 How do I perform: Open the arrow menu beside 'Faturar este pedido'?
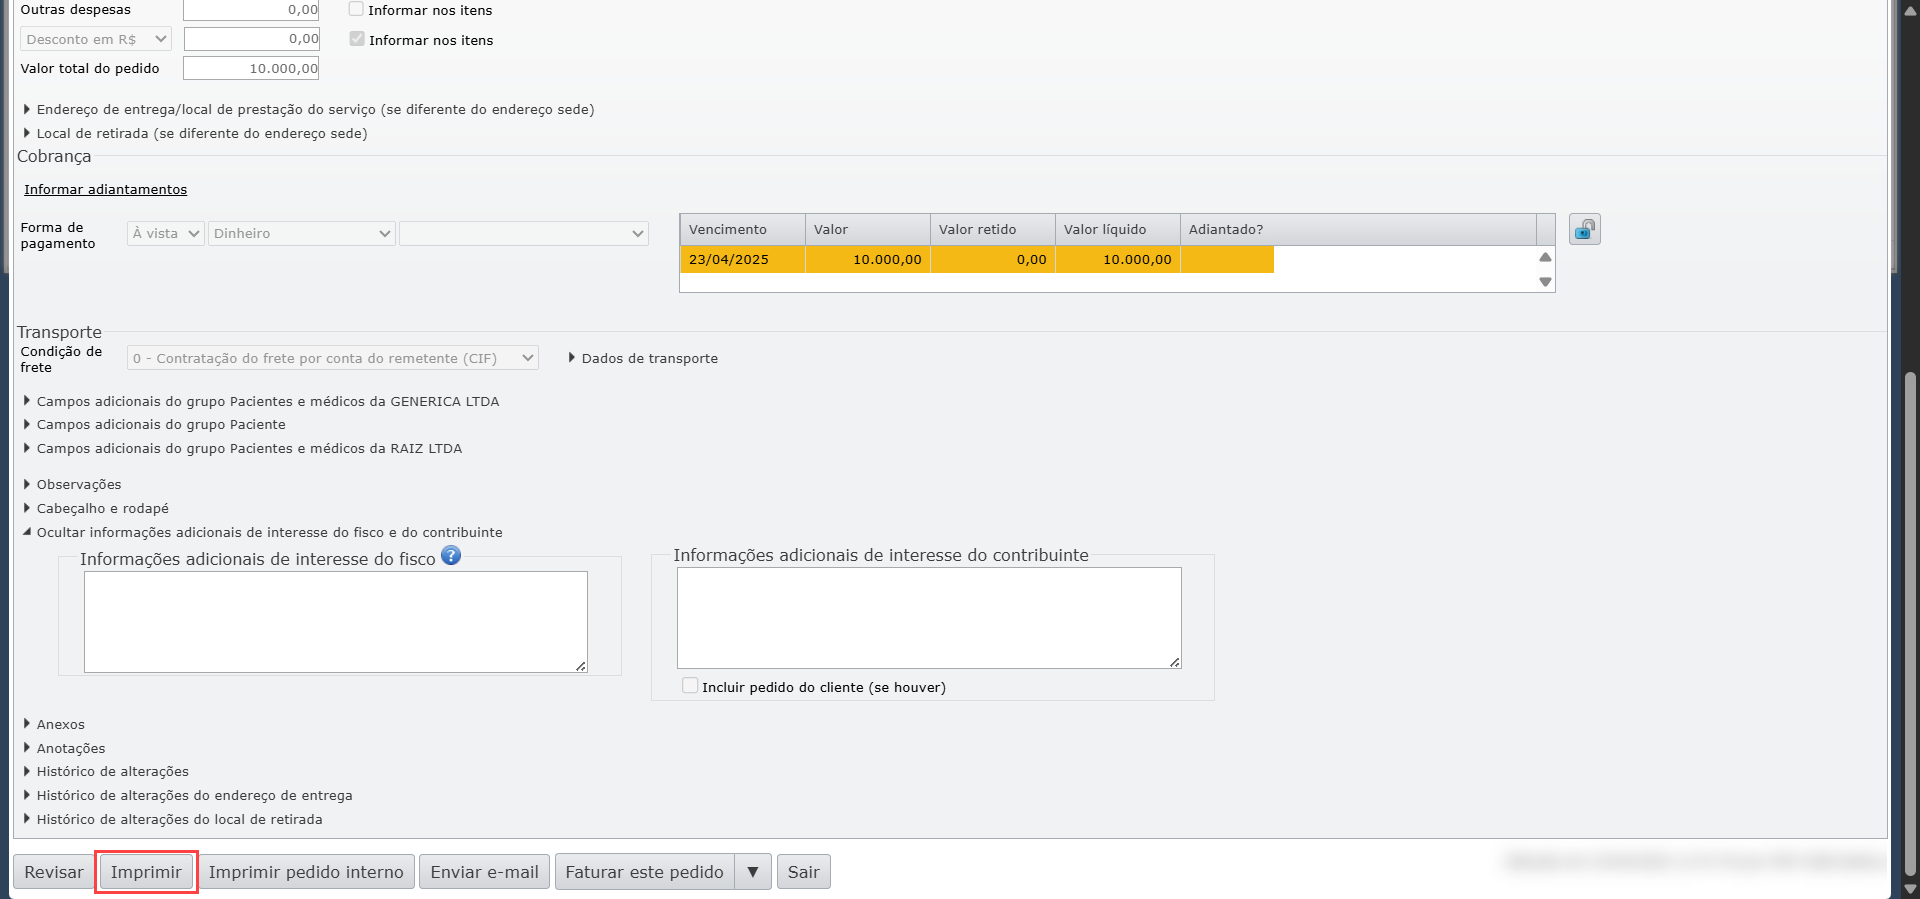753,872
